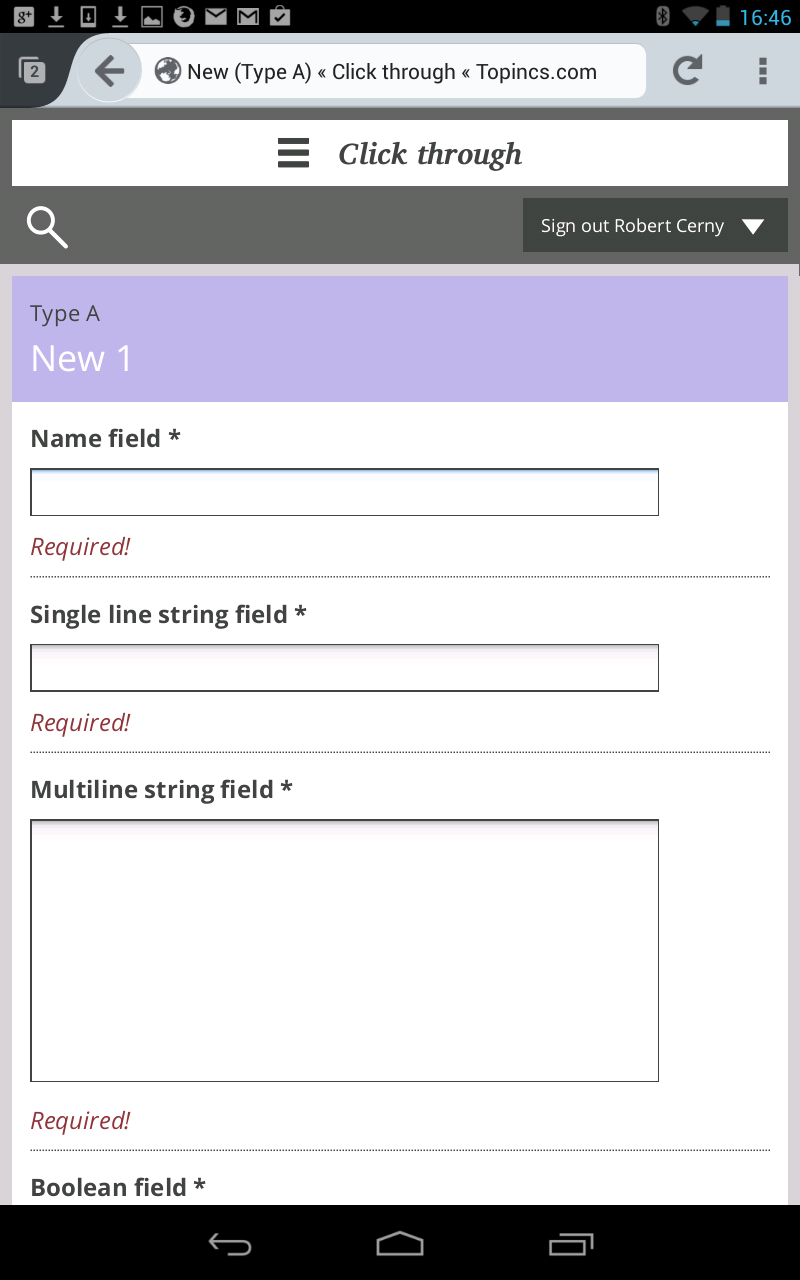Click the "Click through" site title
Screen dimensions: 800x1280
pyautogui.click(x=430, y=154)
